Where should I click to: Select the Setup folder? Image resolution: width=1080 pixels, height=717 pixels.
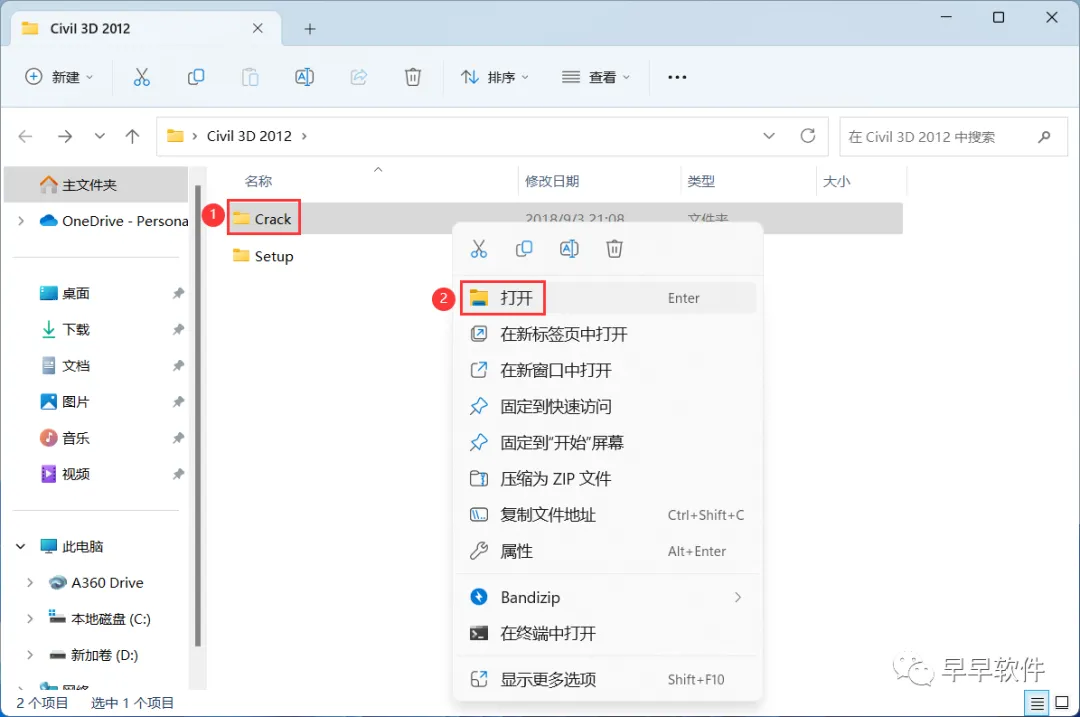263,256
